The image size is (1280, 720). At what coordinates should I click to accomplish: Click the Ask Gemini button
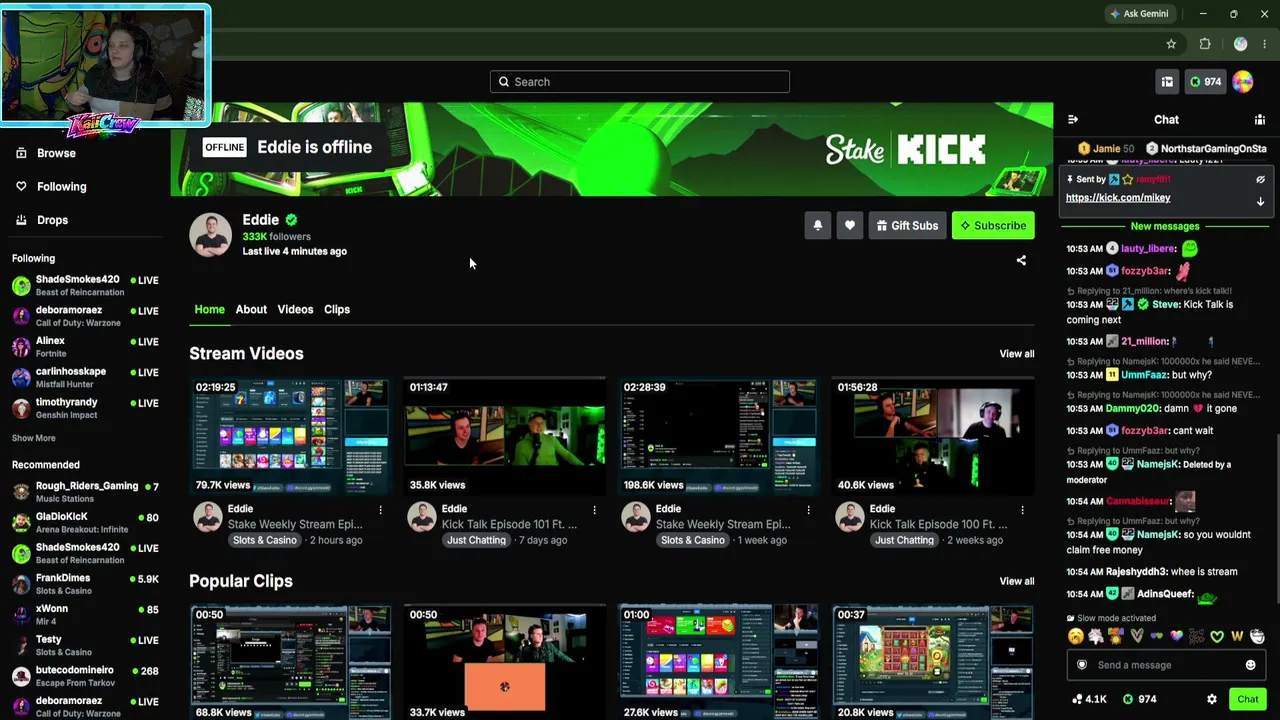coord(1139,14)
